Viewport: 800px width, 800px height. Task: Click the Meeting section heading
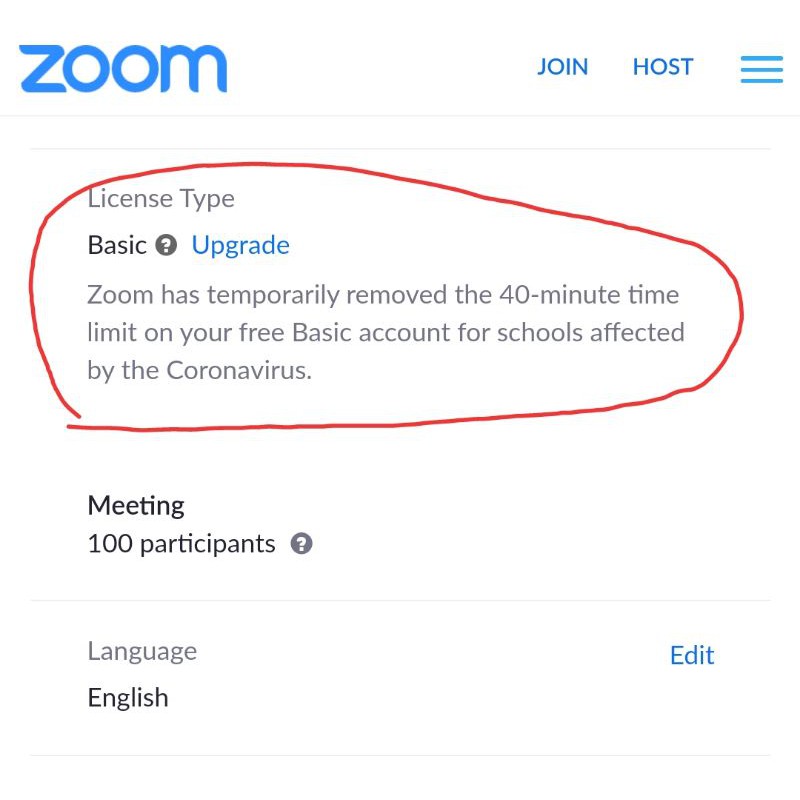tap(136, 505)
